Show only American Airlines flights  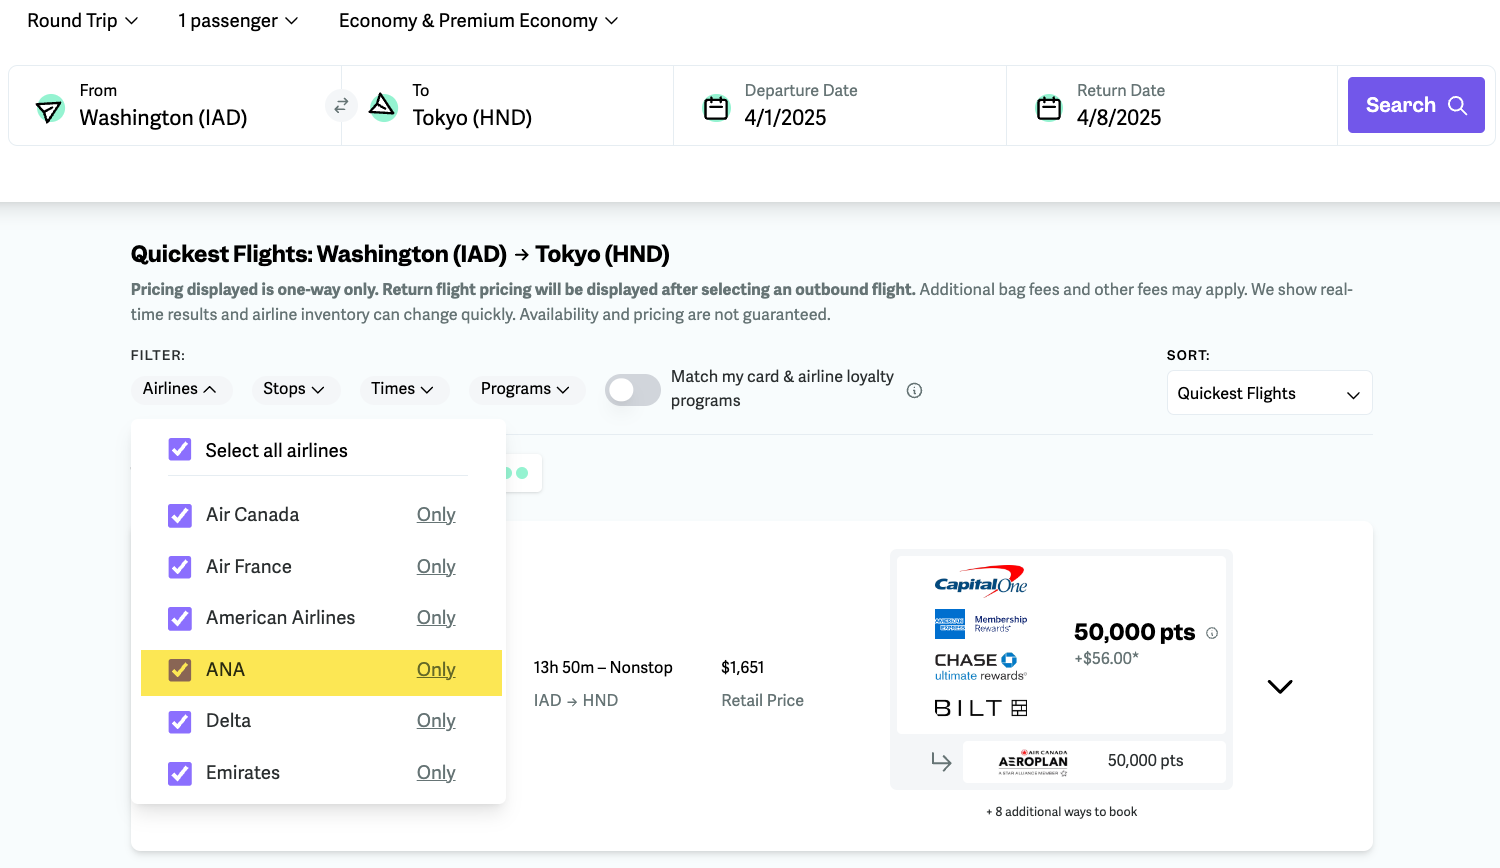click(x=436, y=618)
